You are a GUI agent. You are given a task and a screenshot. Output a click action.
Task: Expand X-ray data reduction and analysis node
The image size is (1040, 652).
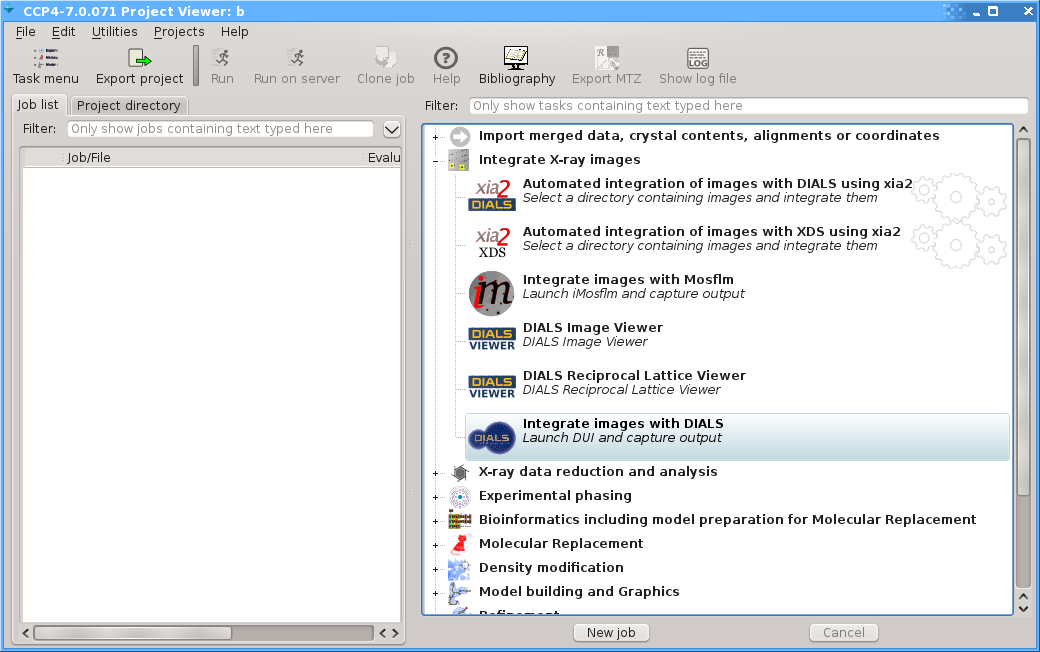pos(436,473)
